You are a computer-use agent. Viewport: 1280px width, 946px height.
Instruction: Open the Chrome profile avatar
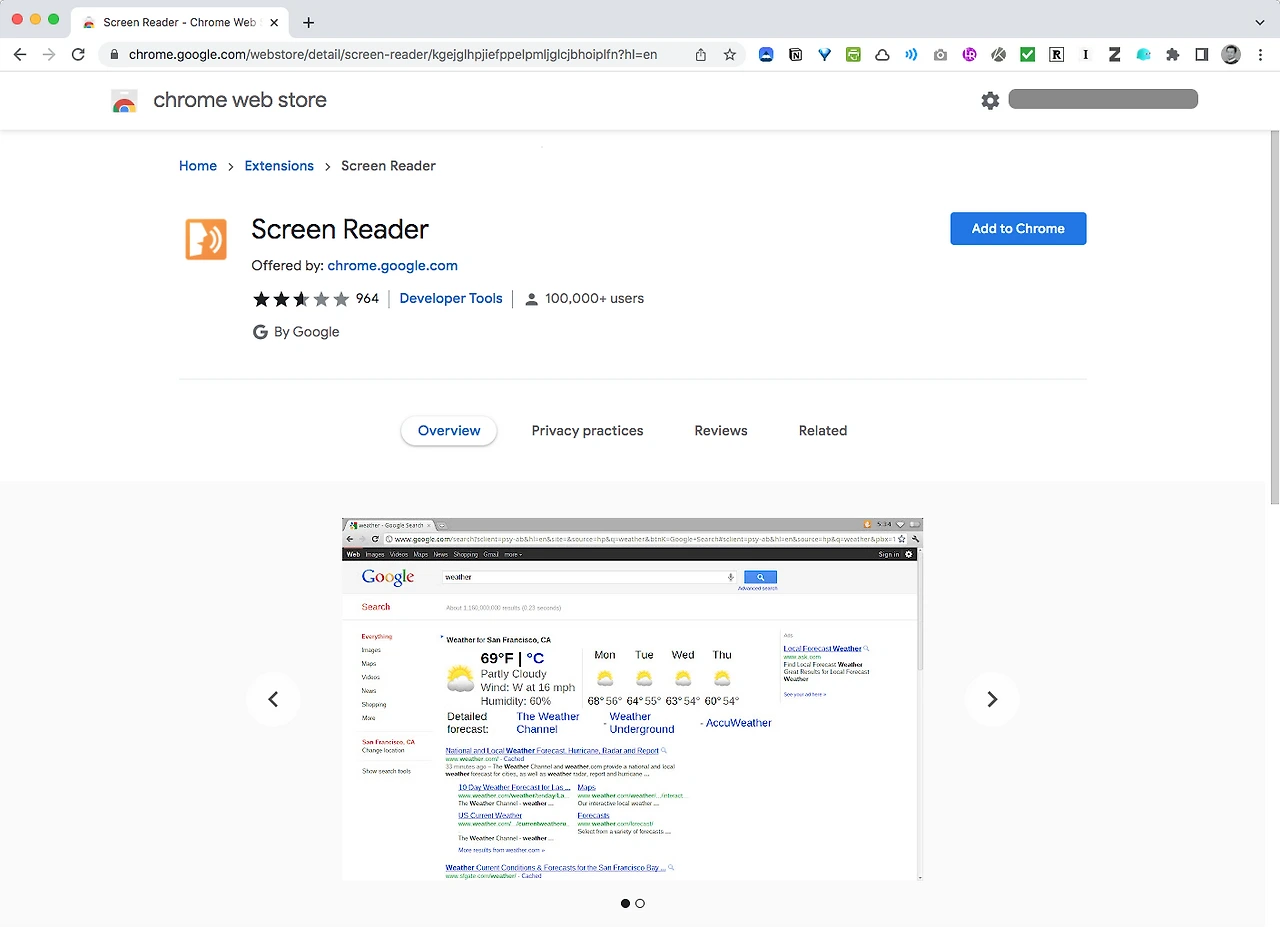[1231, 55]
